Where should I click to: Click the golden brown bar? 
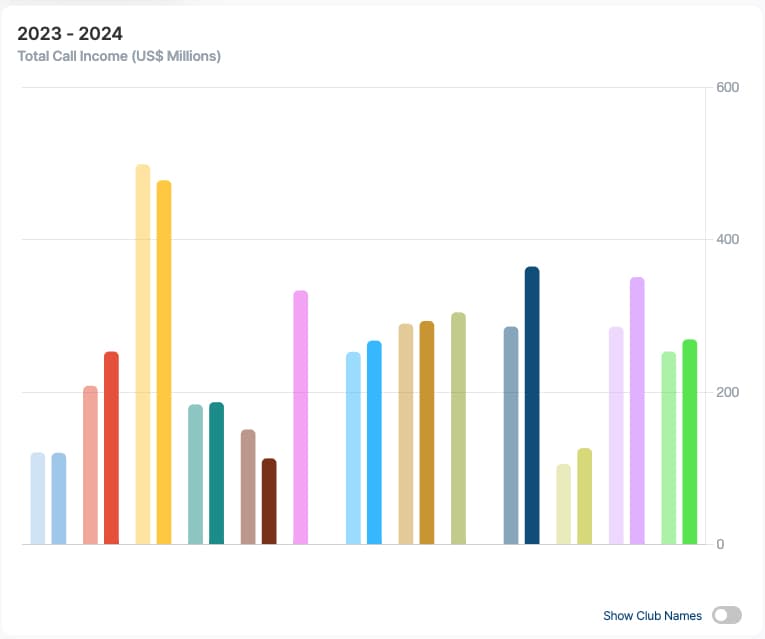click(x=427, y=433)
